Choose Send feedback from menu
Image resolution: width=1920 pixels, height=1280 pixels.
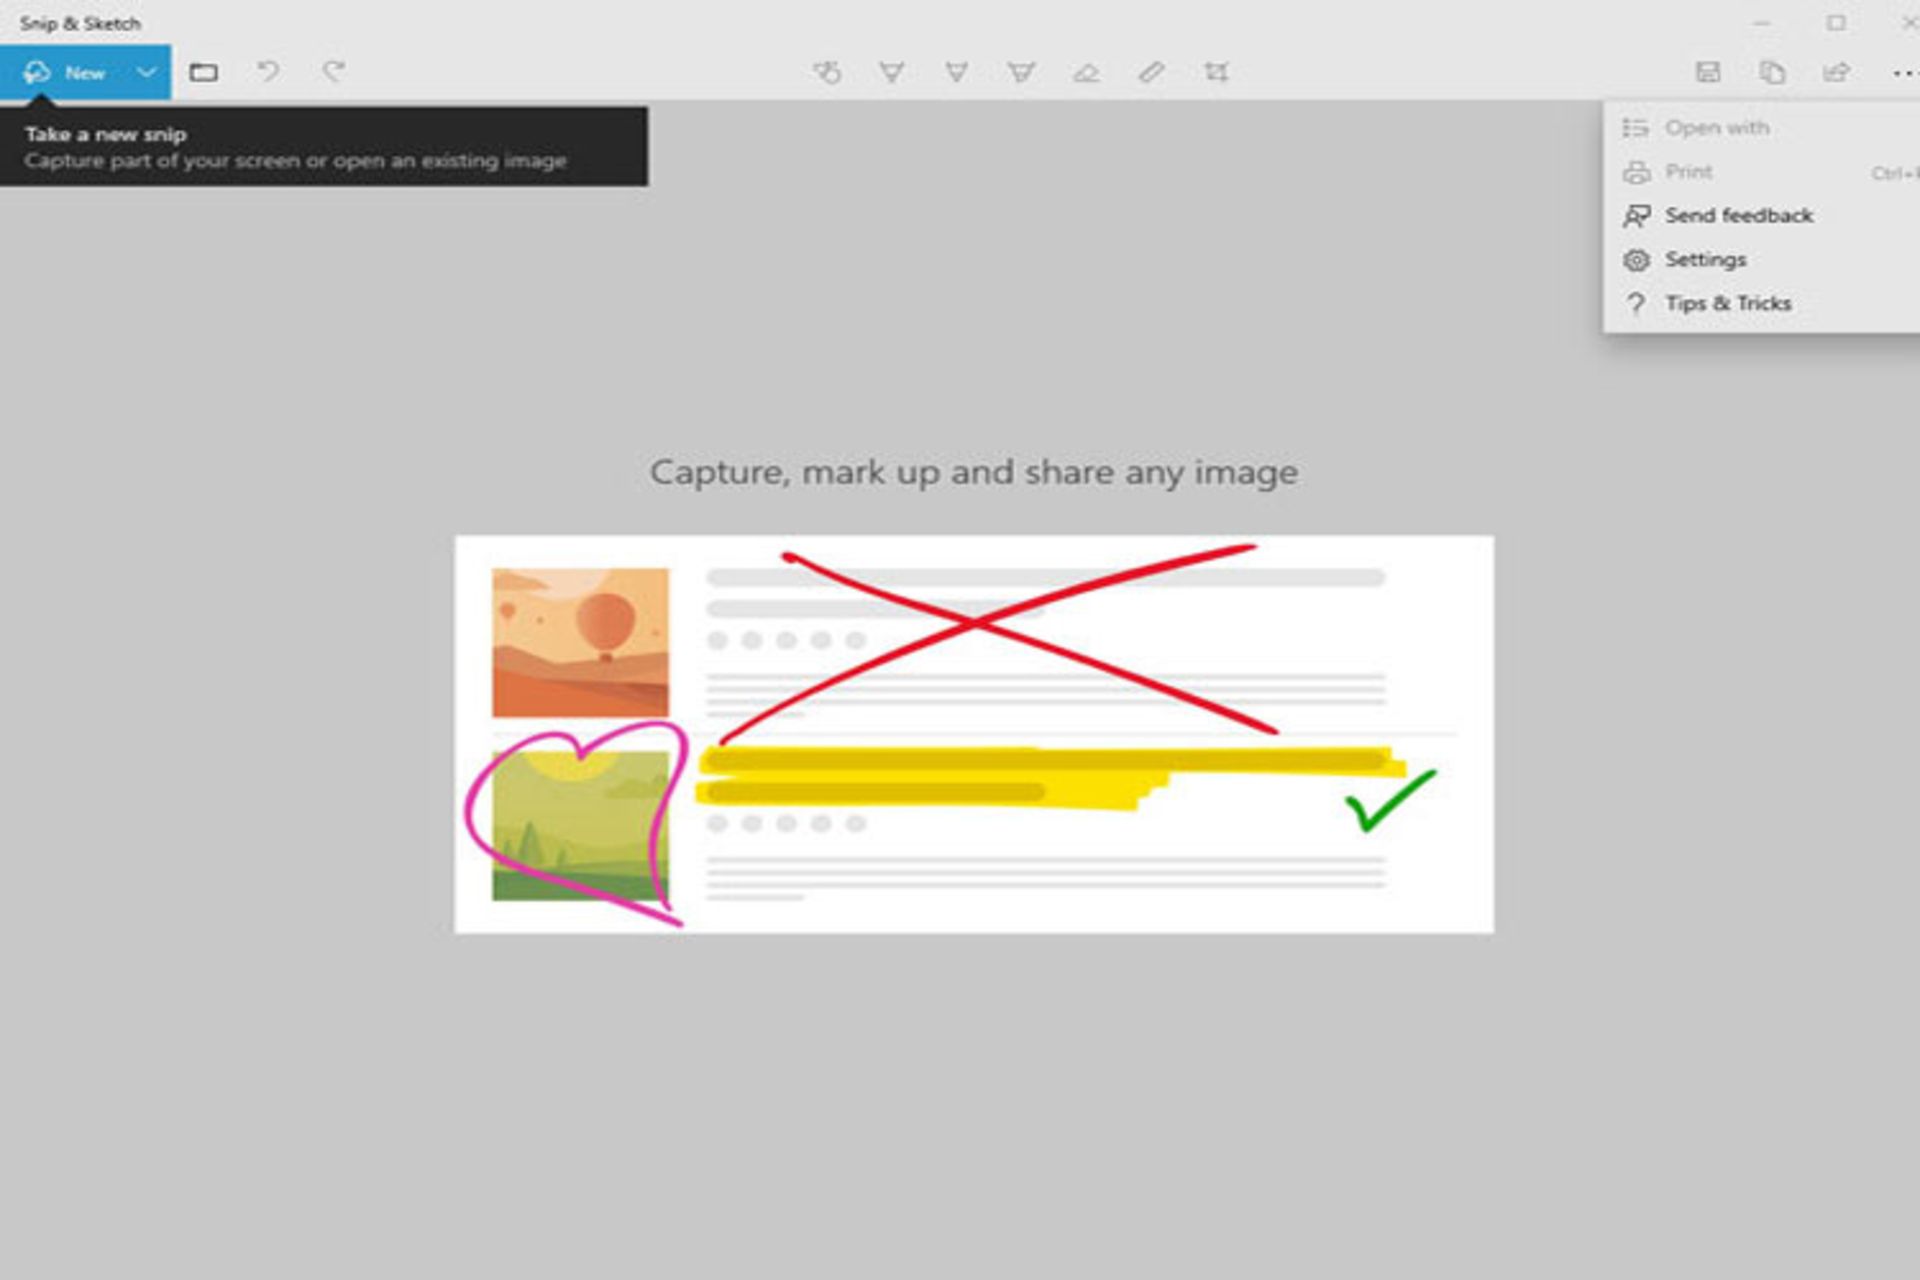click(x=1738, y=216)
